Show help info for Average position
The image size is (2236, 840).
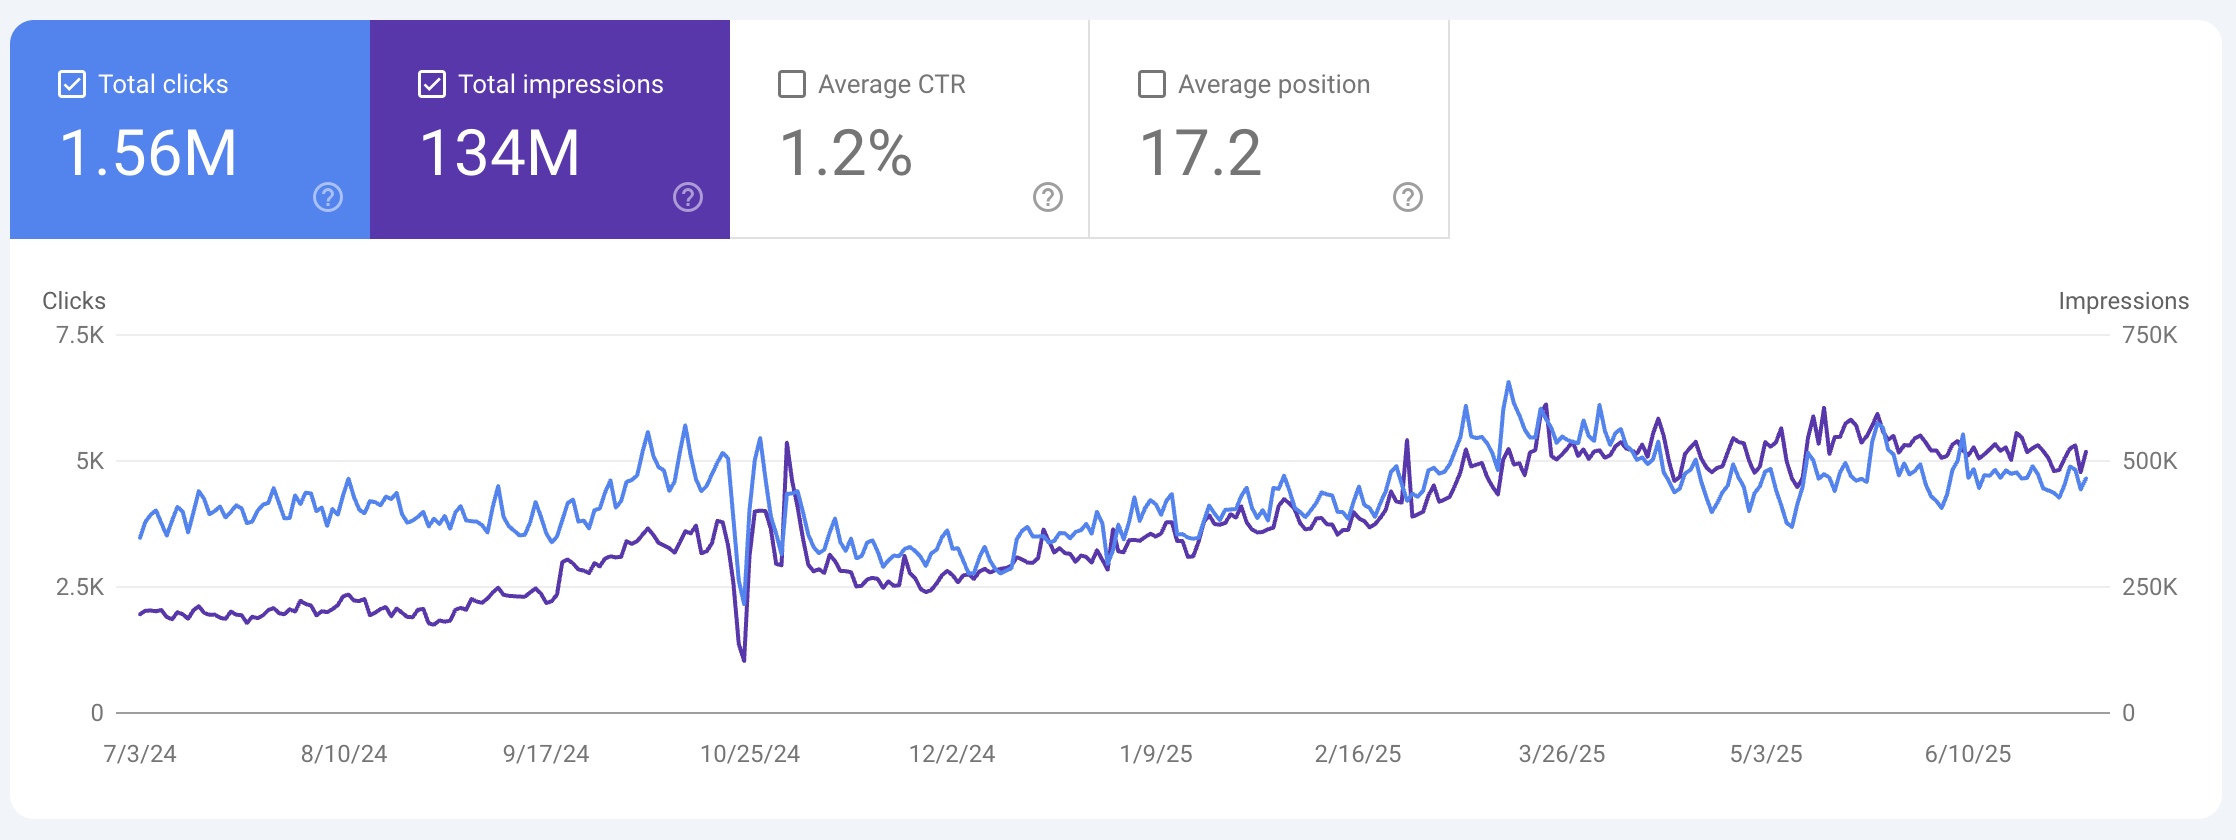[1408, 197]
